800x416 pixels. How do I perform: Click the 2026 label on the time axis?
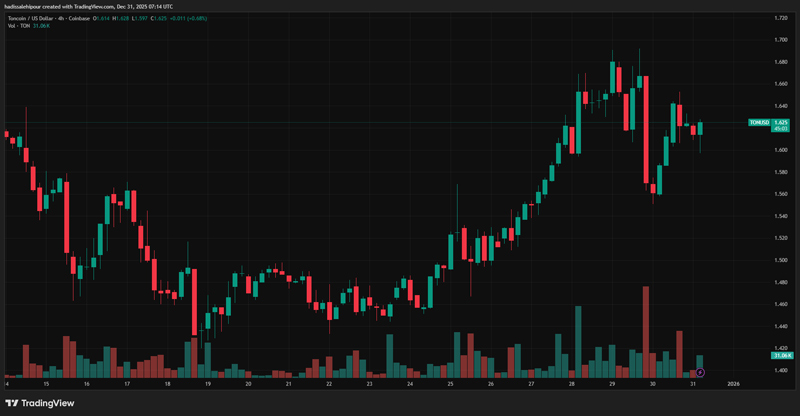click(x=733, y=383)
